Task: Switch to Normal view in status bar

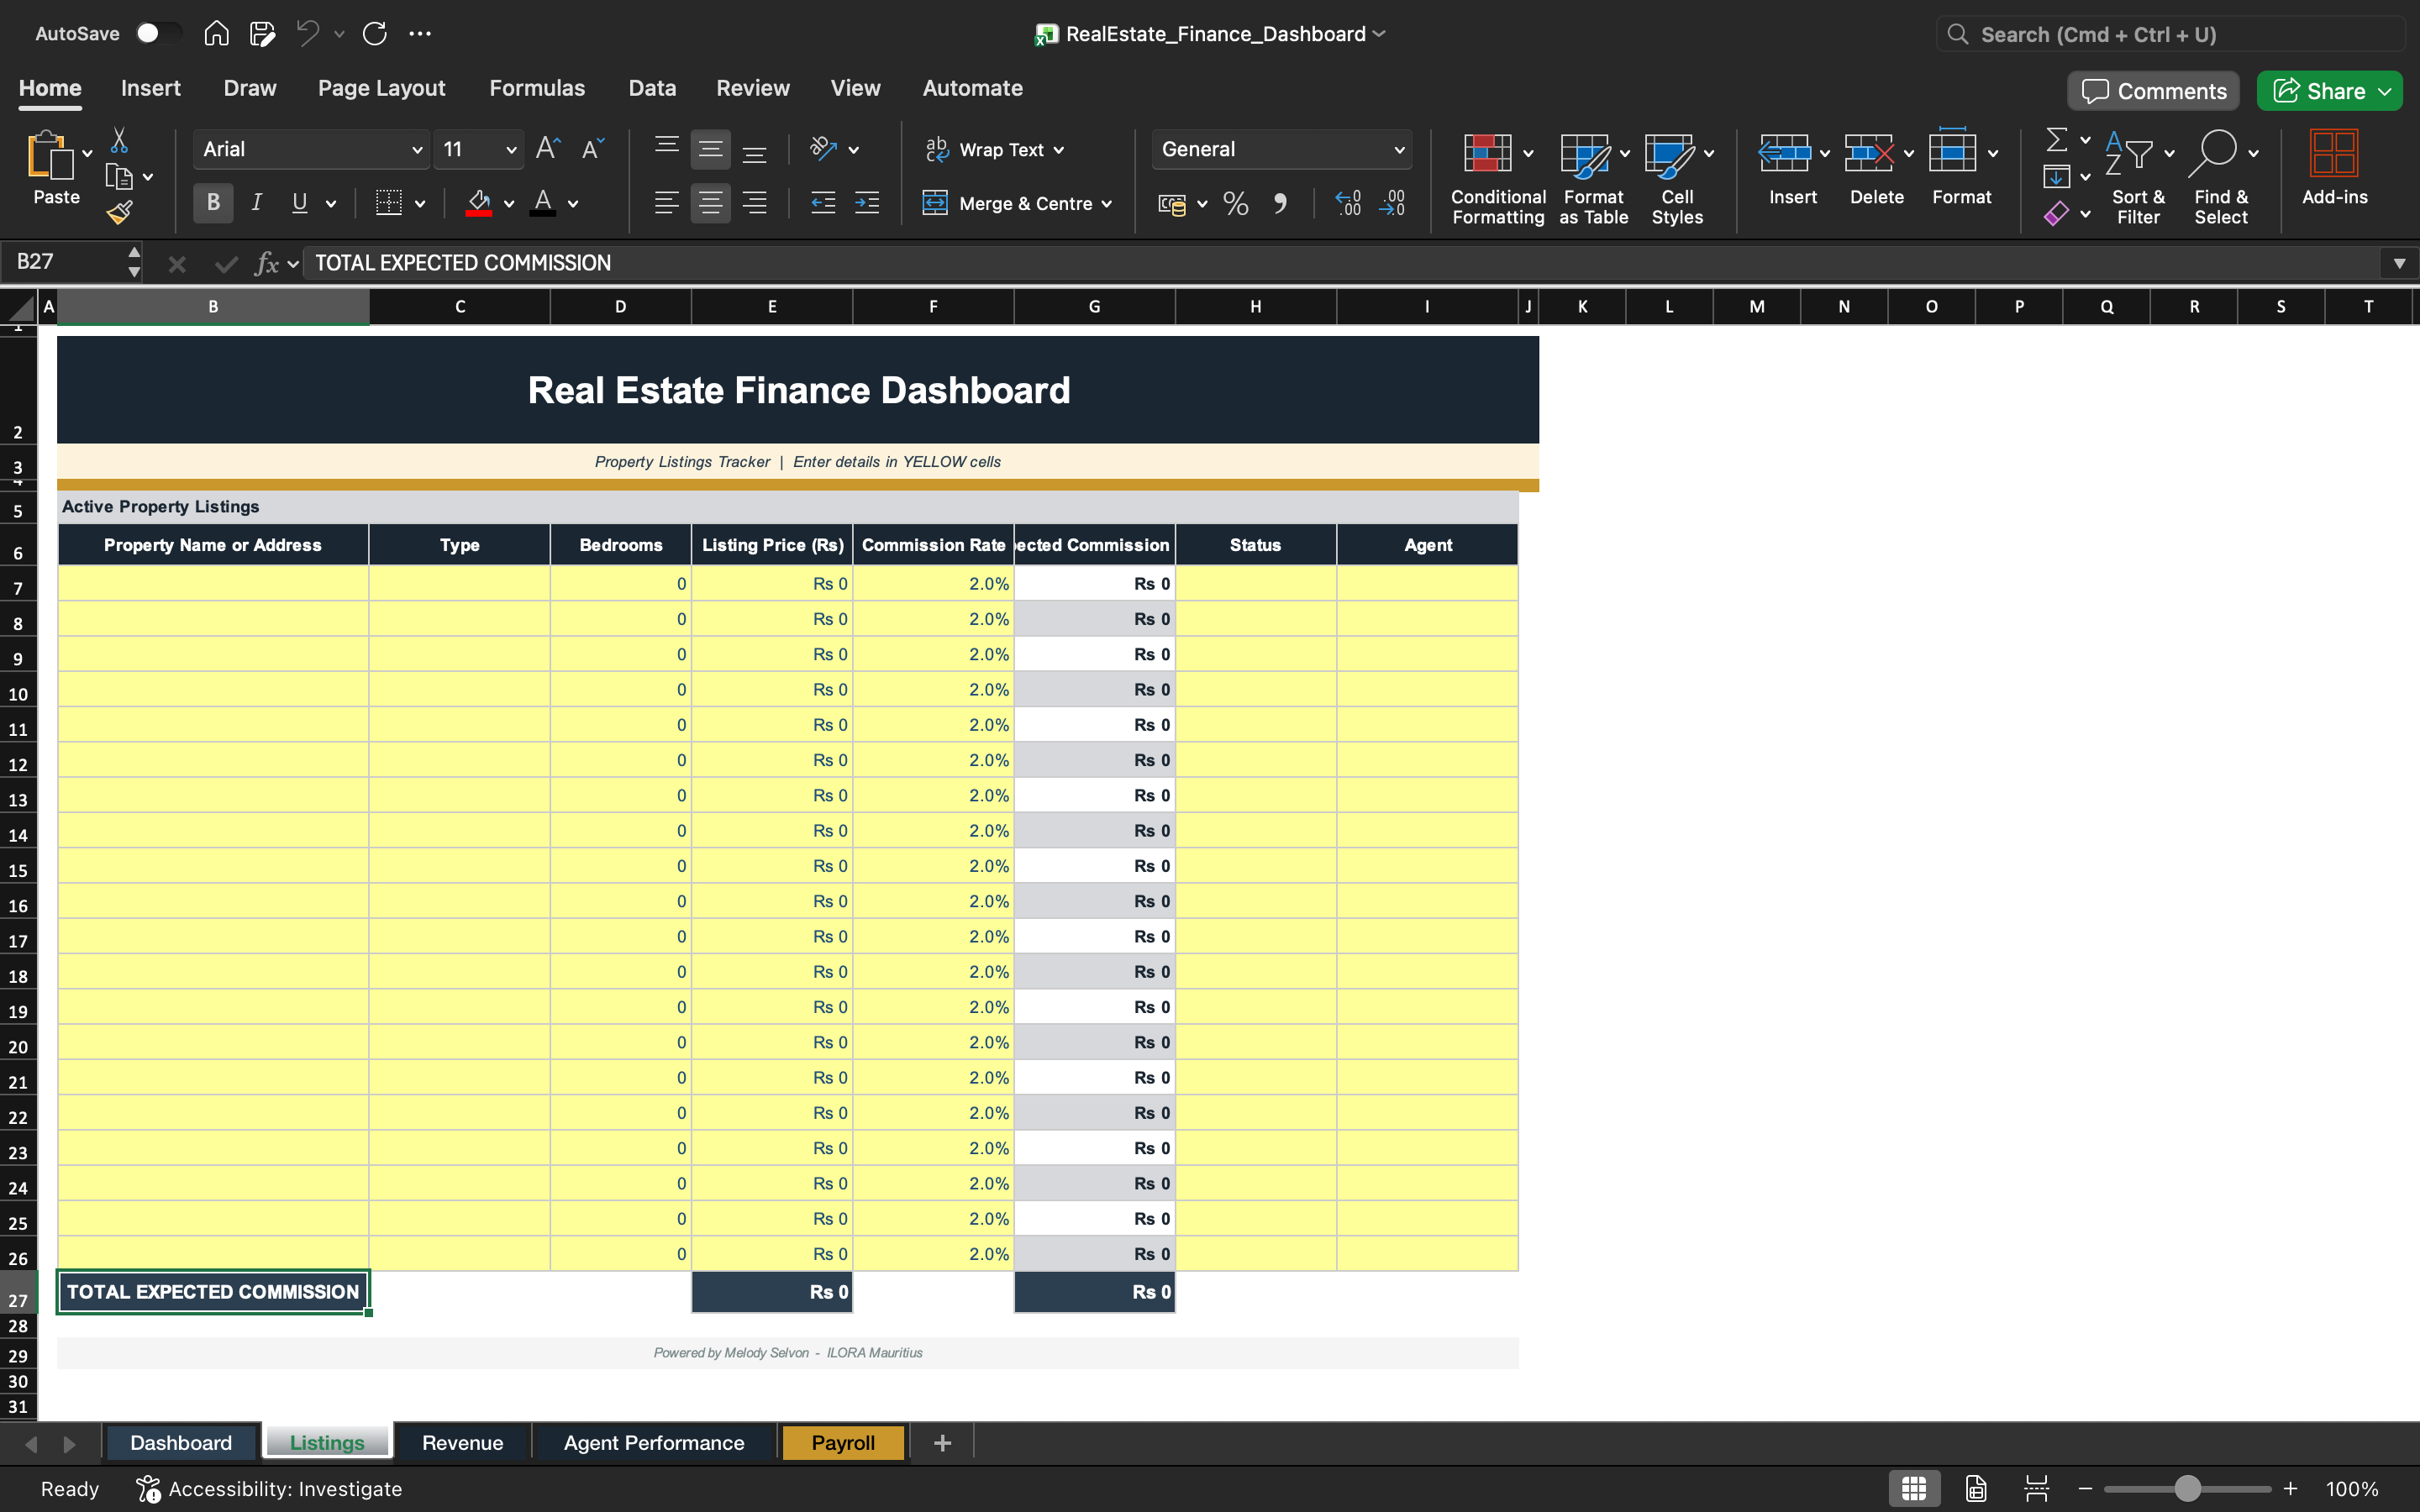Action: click(1914, 1489)
